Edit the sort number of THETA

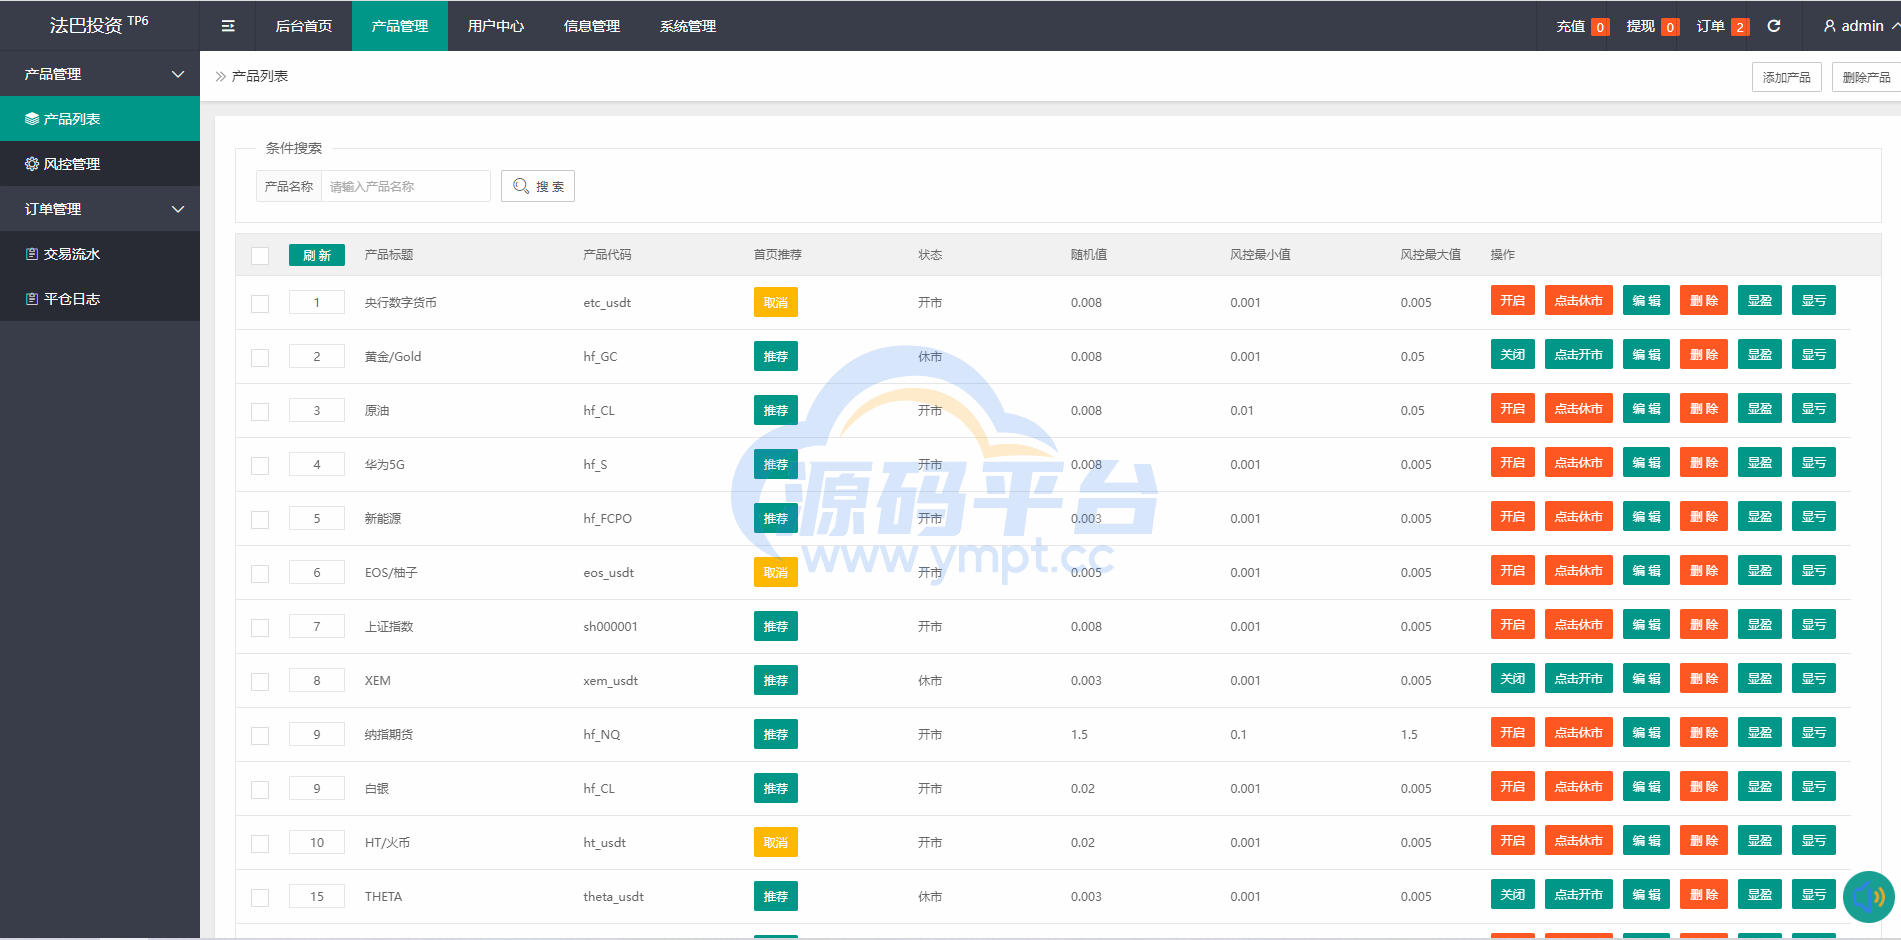click(x=317, y=896)
